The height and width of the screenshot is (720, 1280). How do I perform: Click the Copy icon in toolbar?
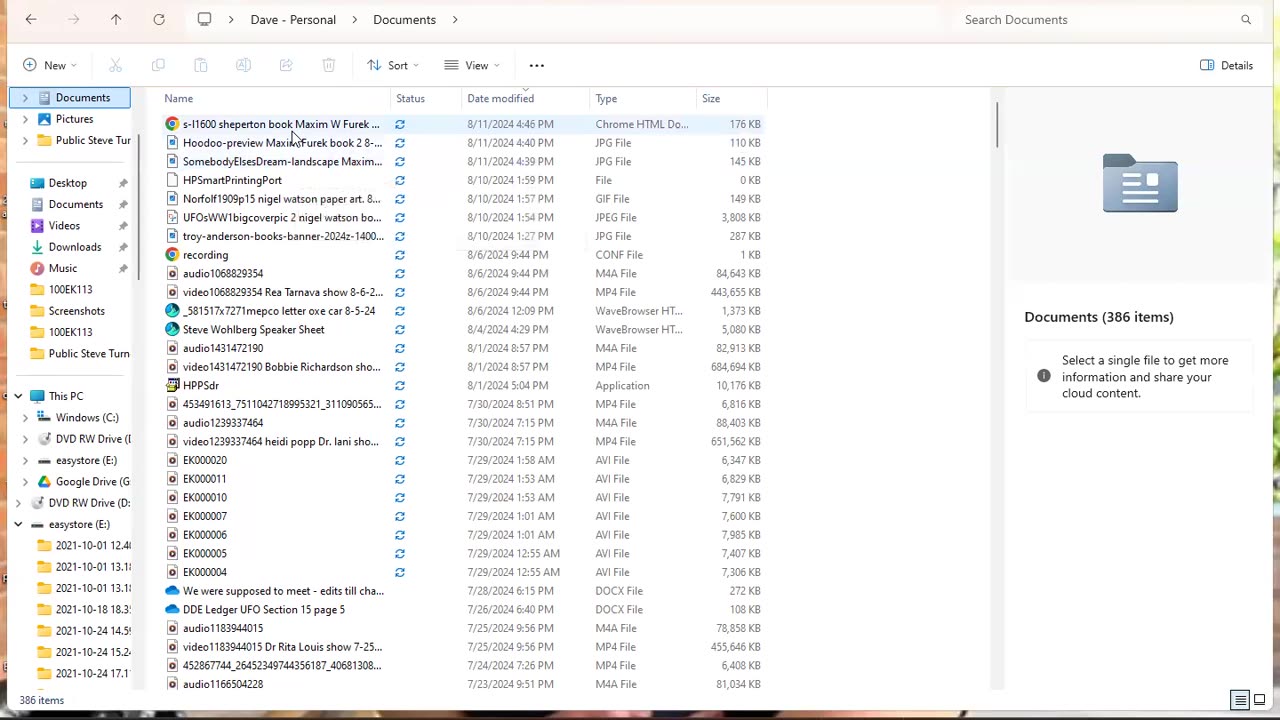158,65
